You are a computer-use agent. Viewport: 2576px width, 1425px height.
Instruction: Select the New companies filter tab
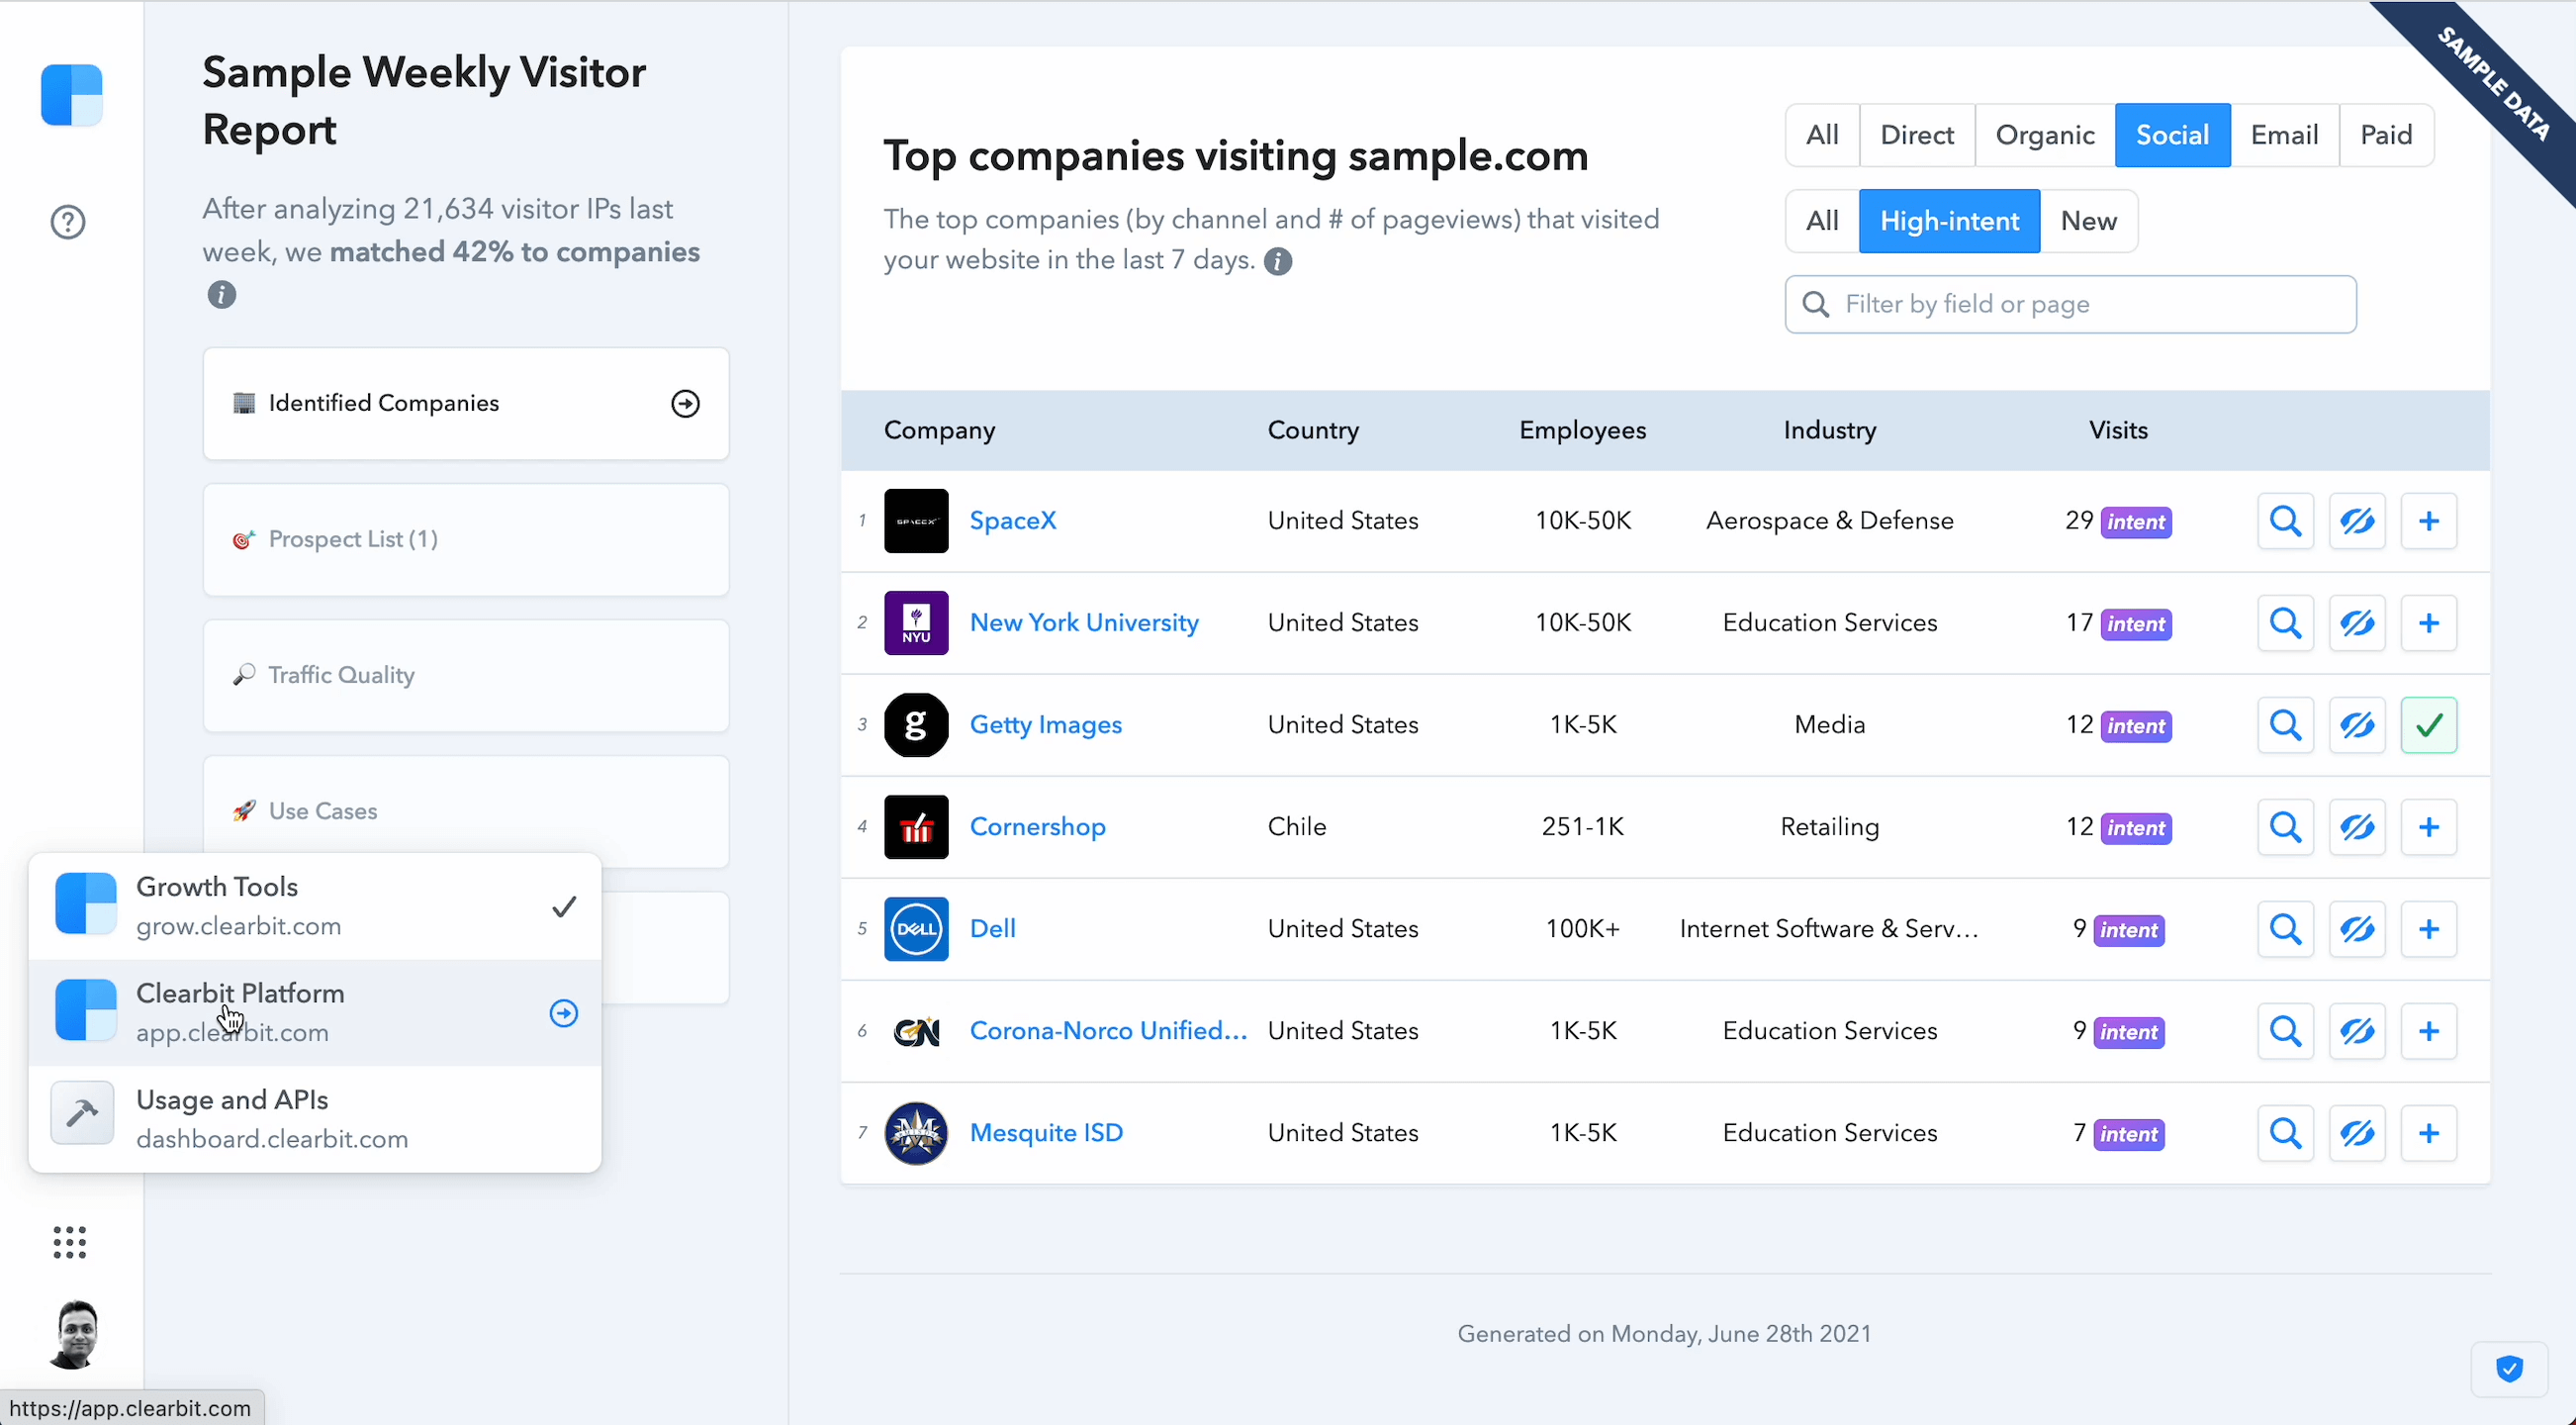(2088, 221)
